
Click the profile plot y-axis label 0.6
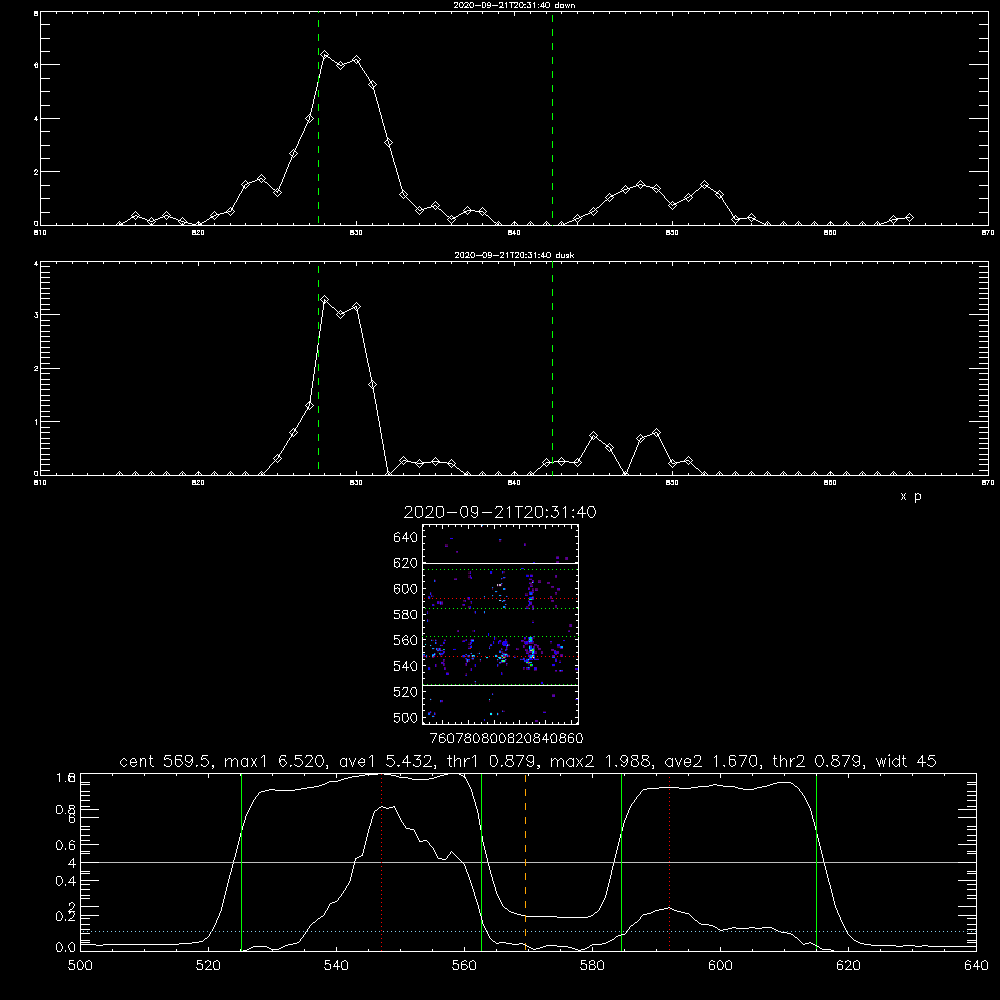pyautogui.click(x=66, y=845)
